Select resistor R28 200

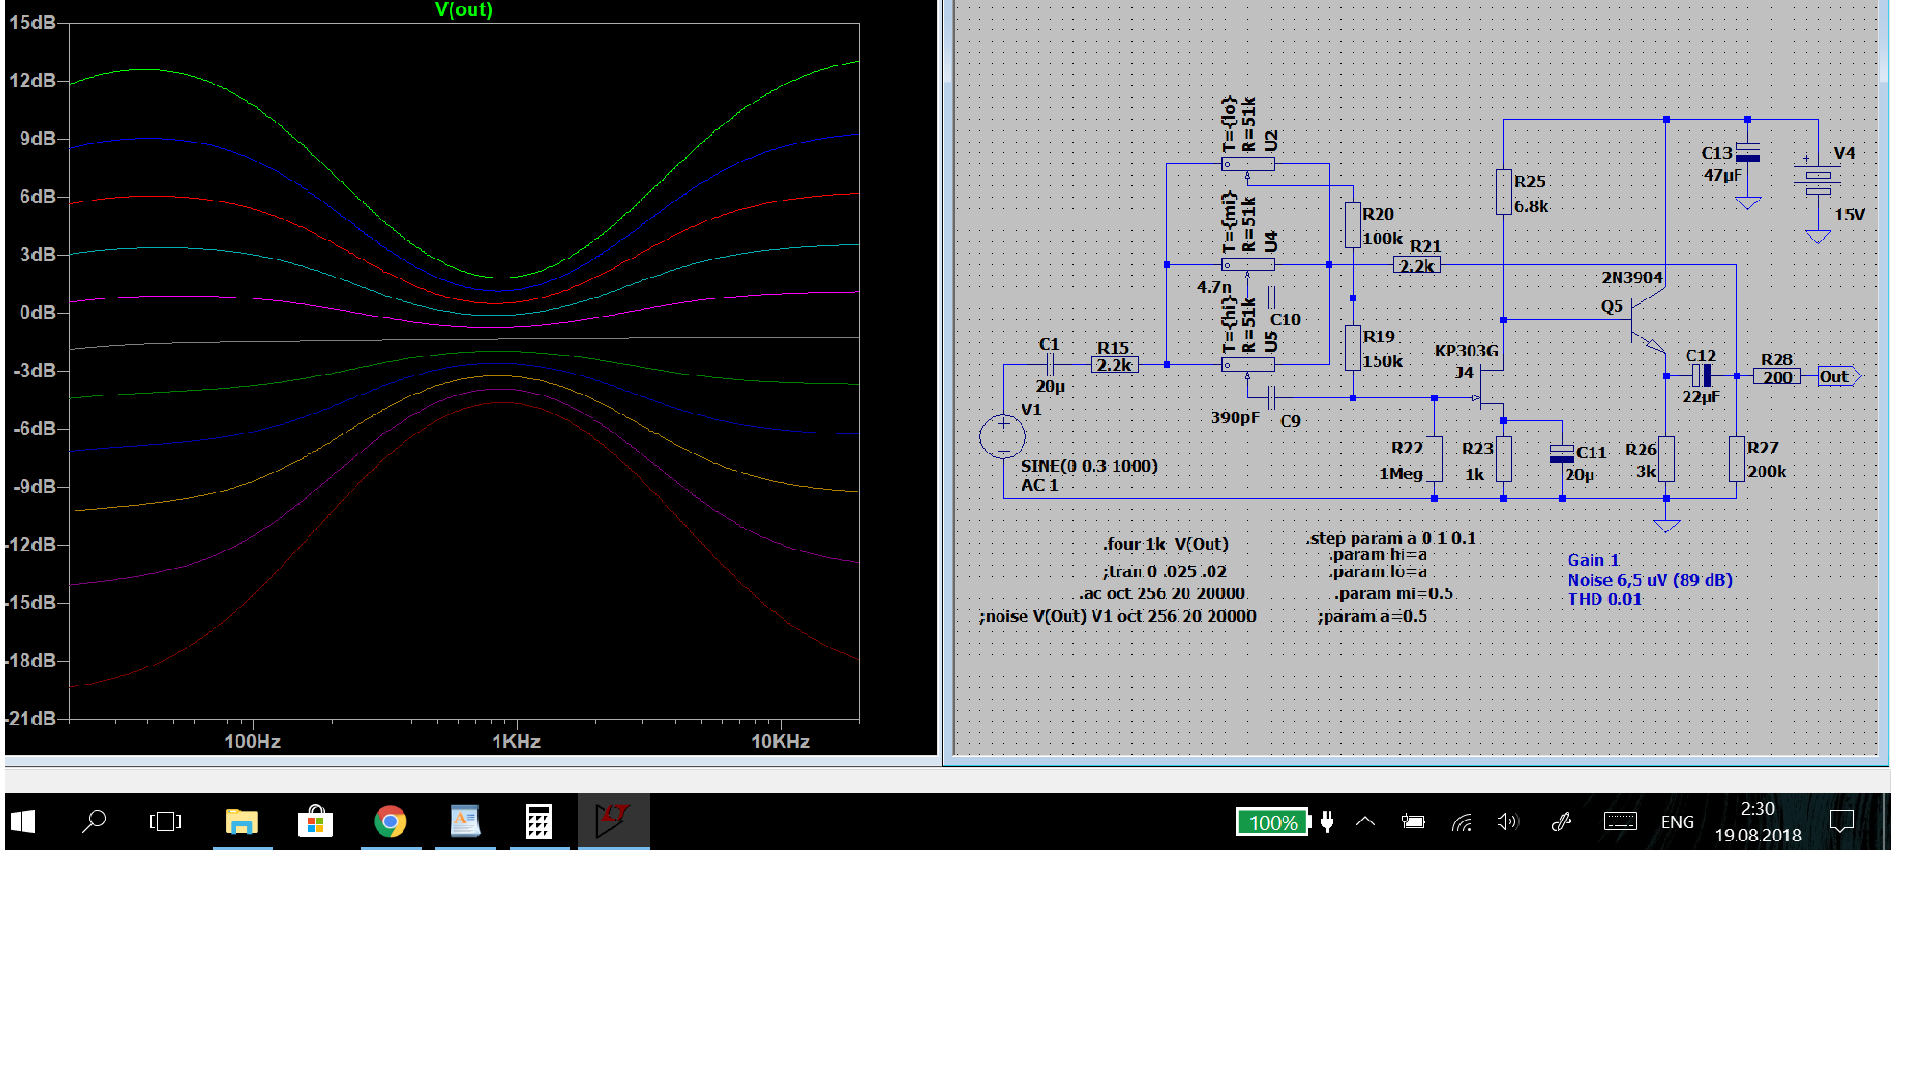(x=1777, y=377)
